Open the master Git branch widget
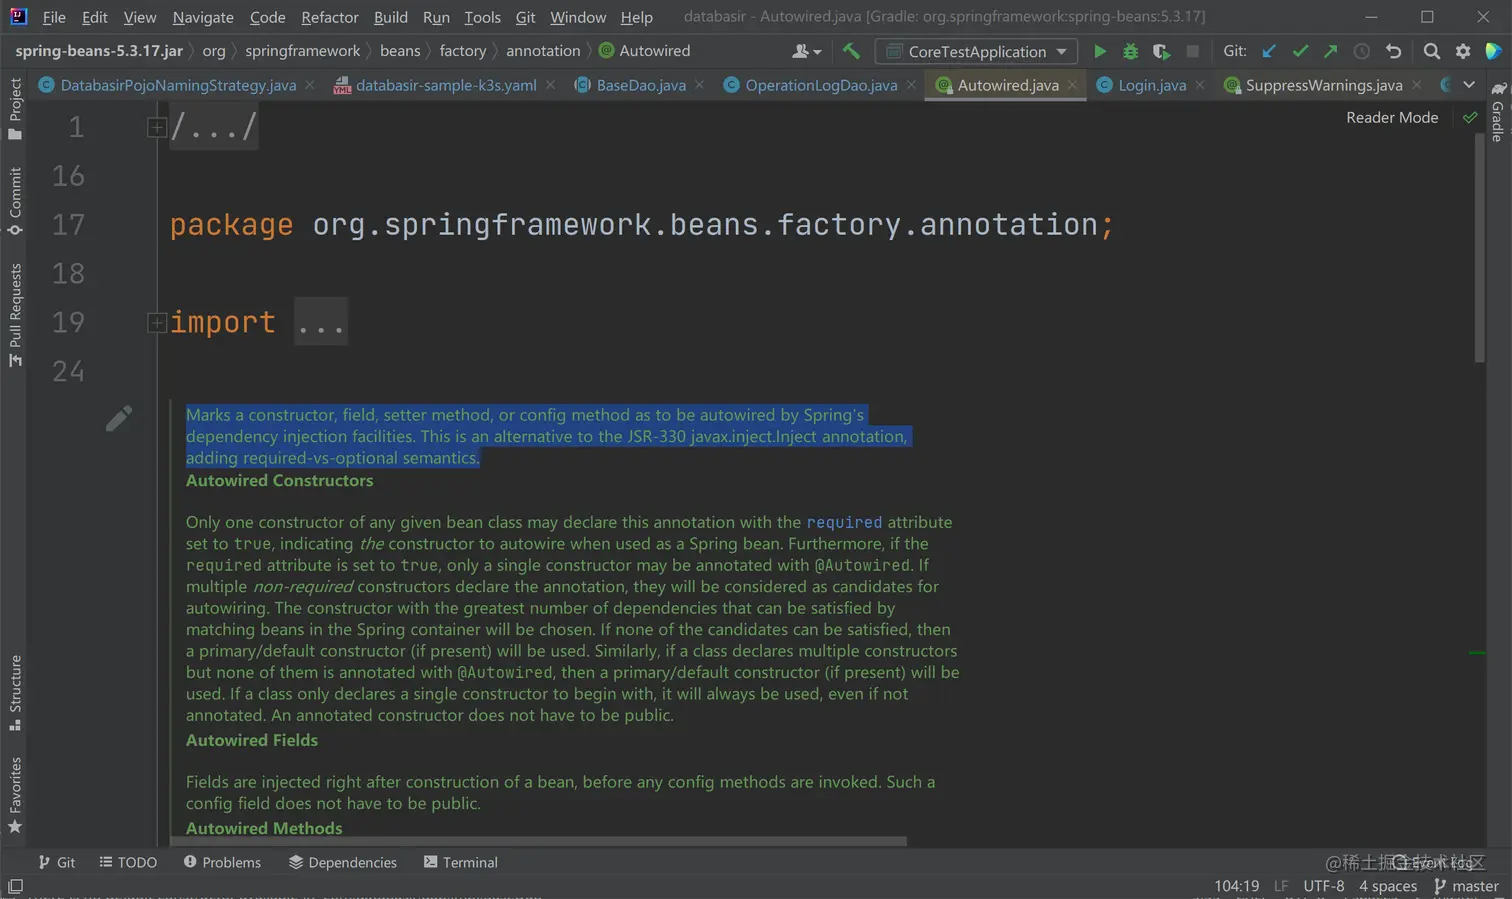This screenshot has width=1512, height=899. tap(1466, 886)
